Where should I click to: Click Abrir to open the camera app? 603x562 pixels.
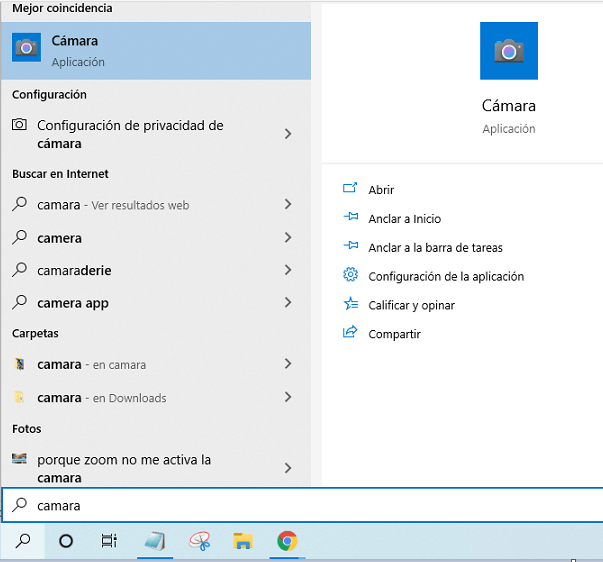[x=381, y=190]
